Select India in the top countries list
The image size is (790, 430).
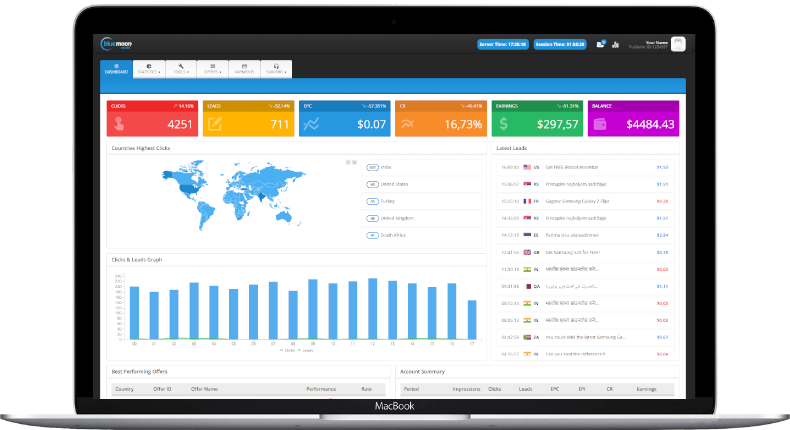coord(386,167)
